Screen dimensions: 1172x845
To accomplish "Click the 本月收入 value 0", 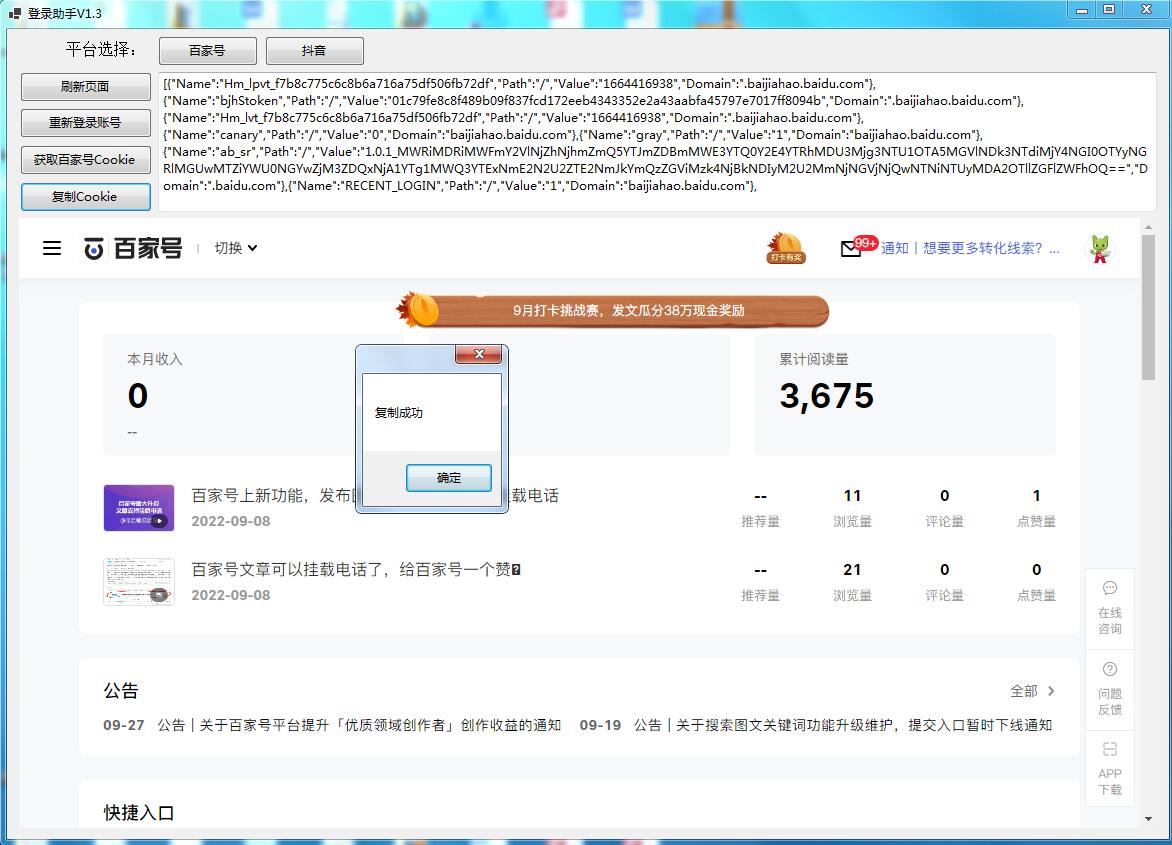I will [138, 396].
